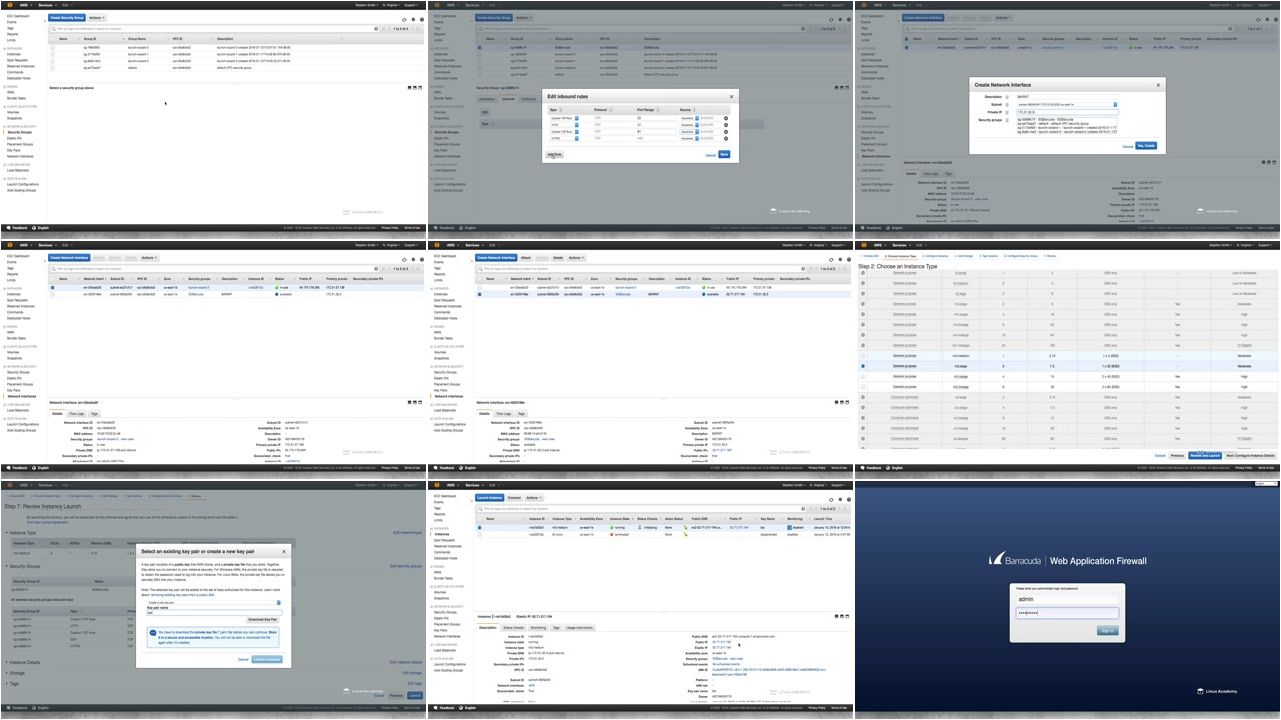Viewport: 1281px width, 720px height.
Task: Untick the selected BARWF network interface row
Action: click(479, 294)
